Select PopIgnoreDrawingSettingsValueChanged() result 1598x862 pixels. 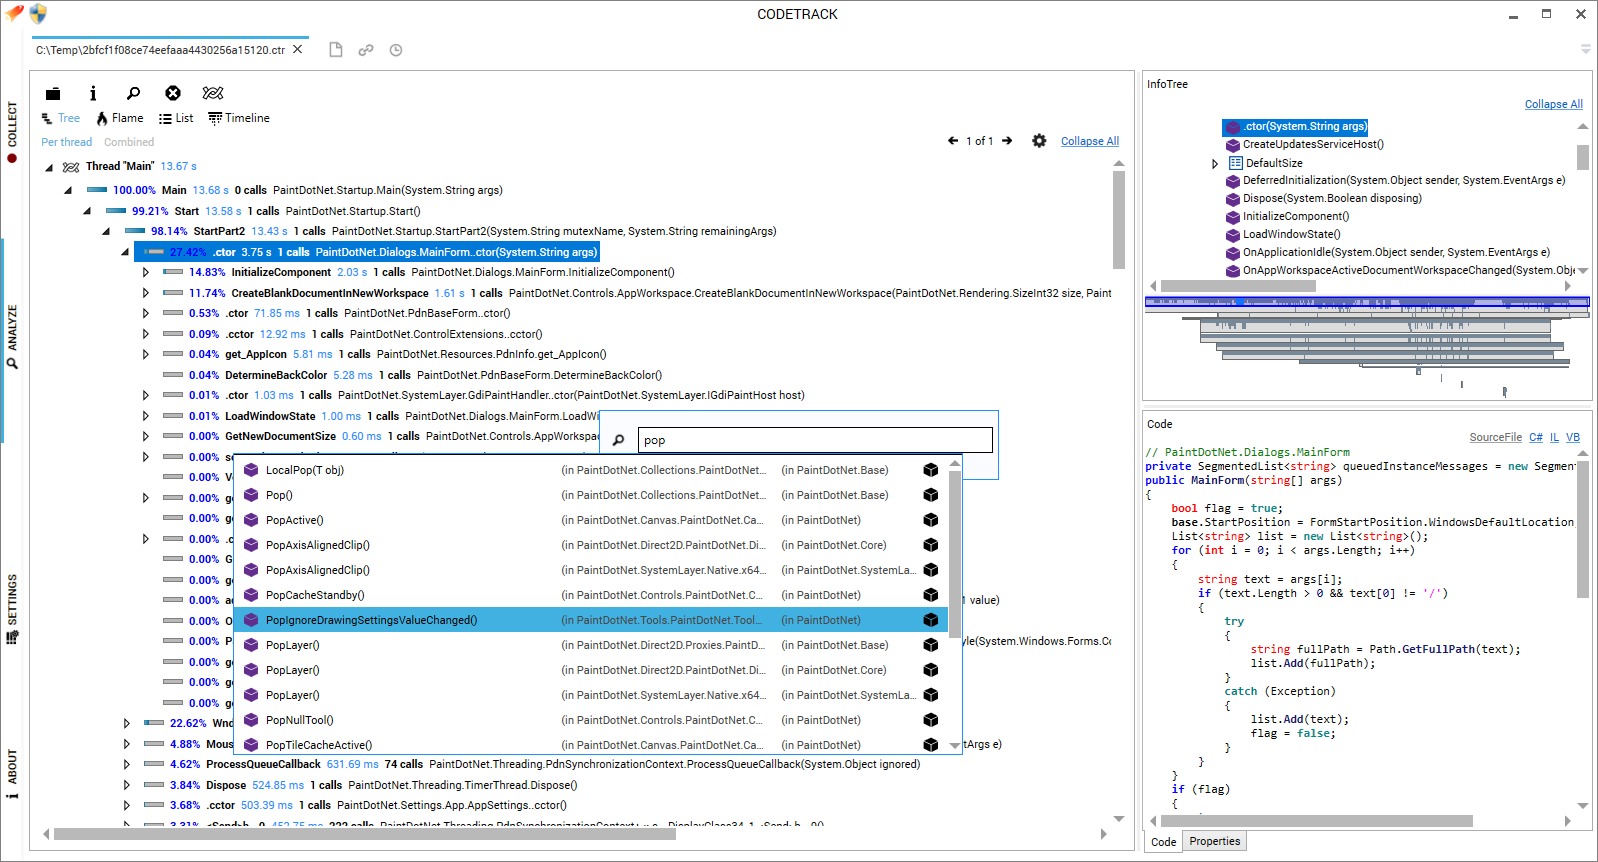pyautogui.click(x=590, y=620)
